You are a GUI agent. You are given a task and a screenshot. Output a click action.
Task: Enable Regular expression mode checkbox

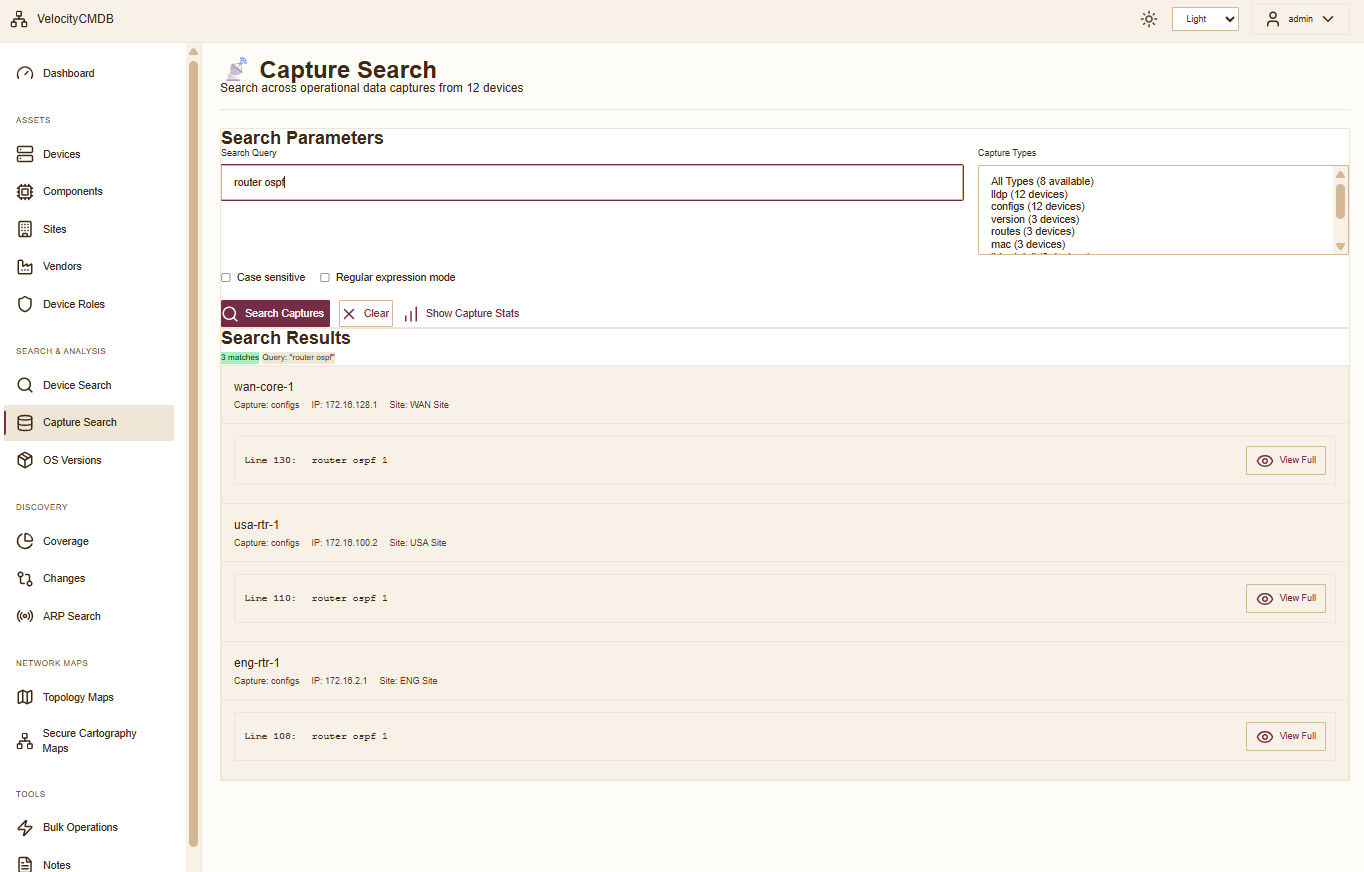(325, 277)
